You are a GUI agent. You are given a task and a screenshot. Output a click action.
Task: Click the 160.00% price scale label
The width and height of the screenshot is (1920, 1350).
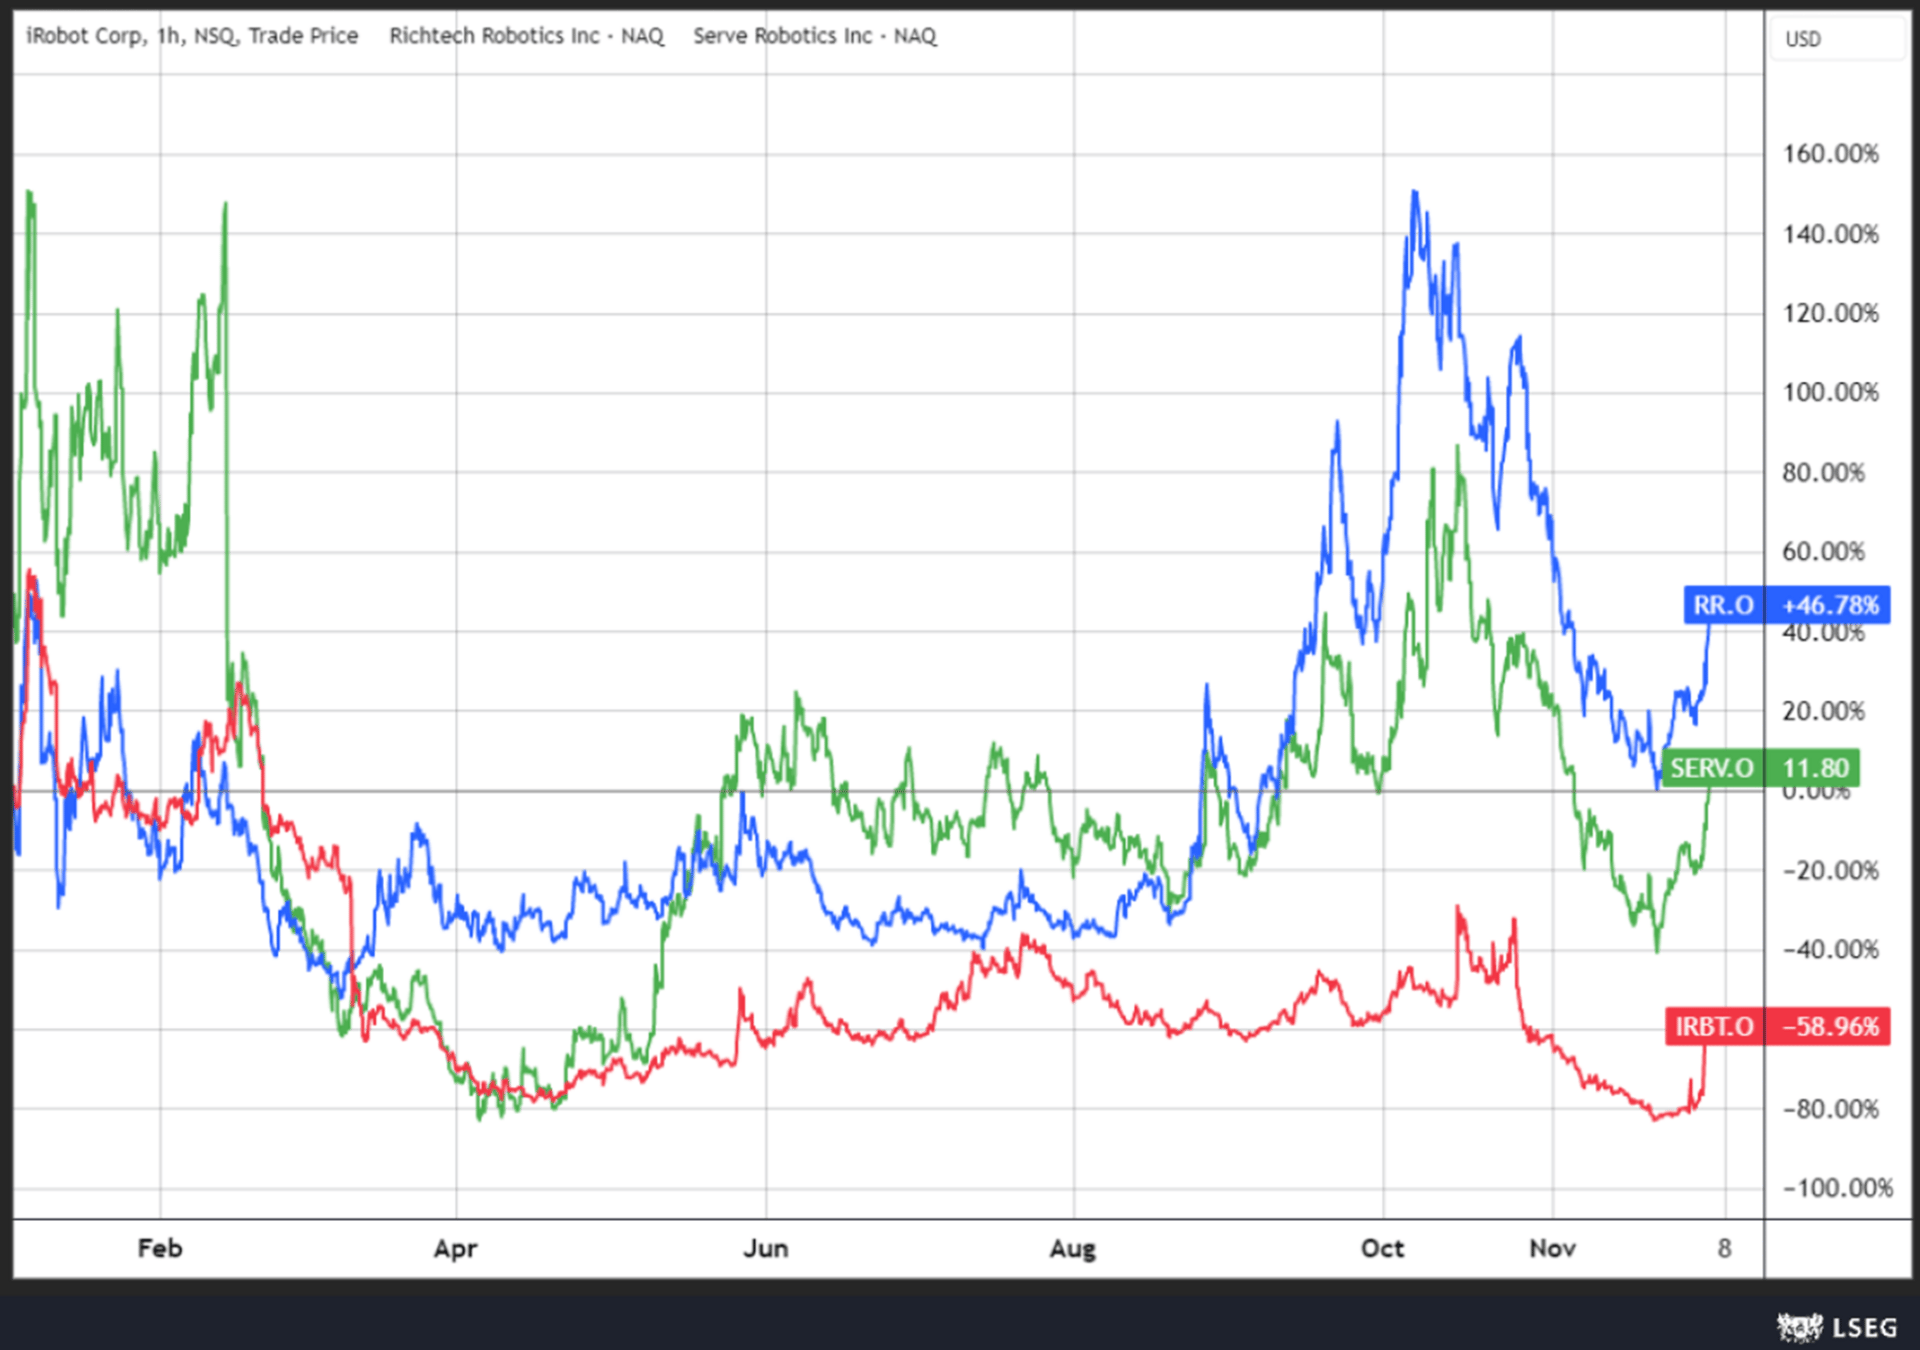1830,154
